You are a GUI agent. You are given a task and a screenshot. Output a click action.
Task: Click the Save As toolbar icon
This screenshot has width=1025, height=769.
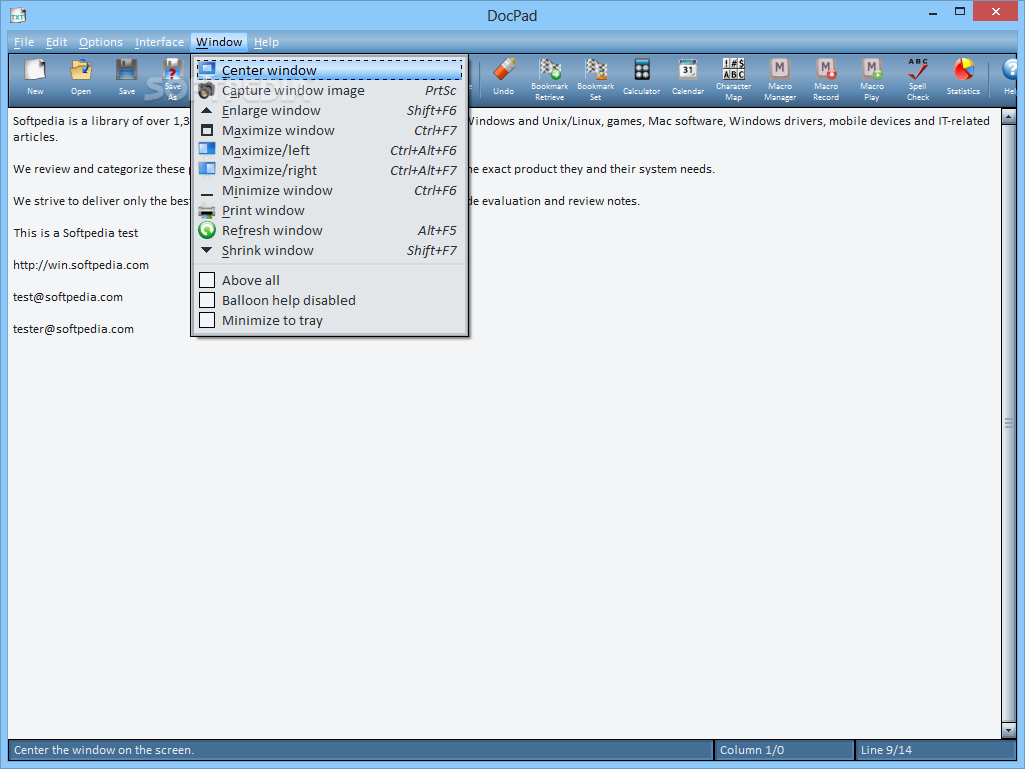[x=173, y=79]
